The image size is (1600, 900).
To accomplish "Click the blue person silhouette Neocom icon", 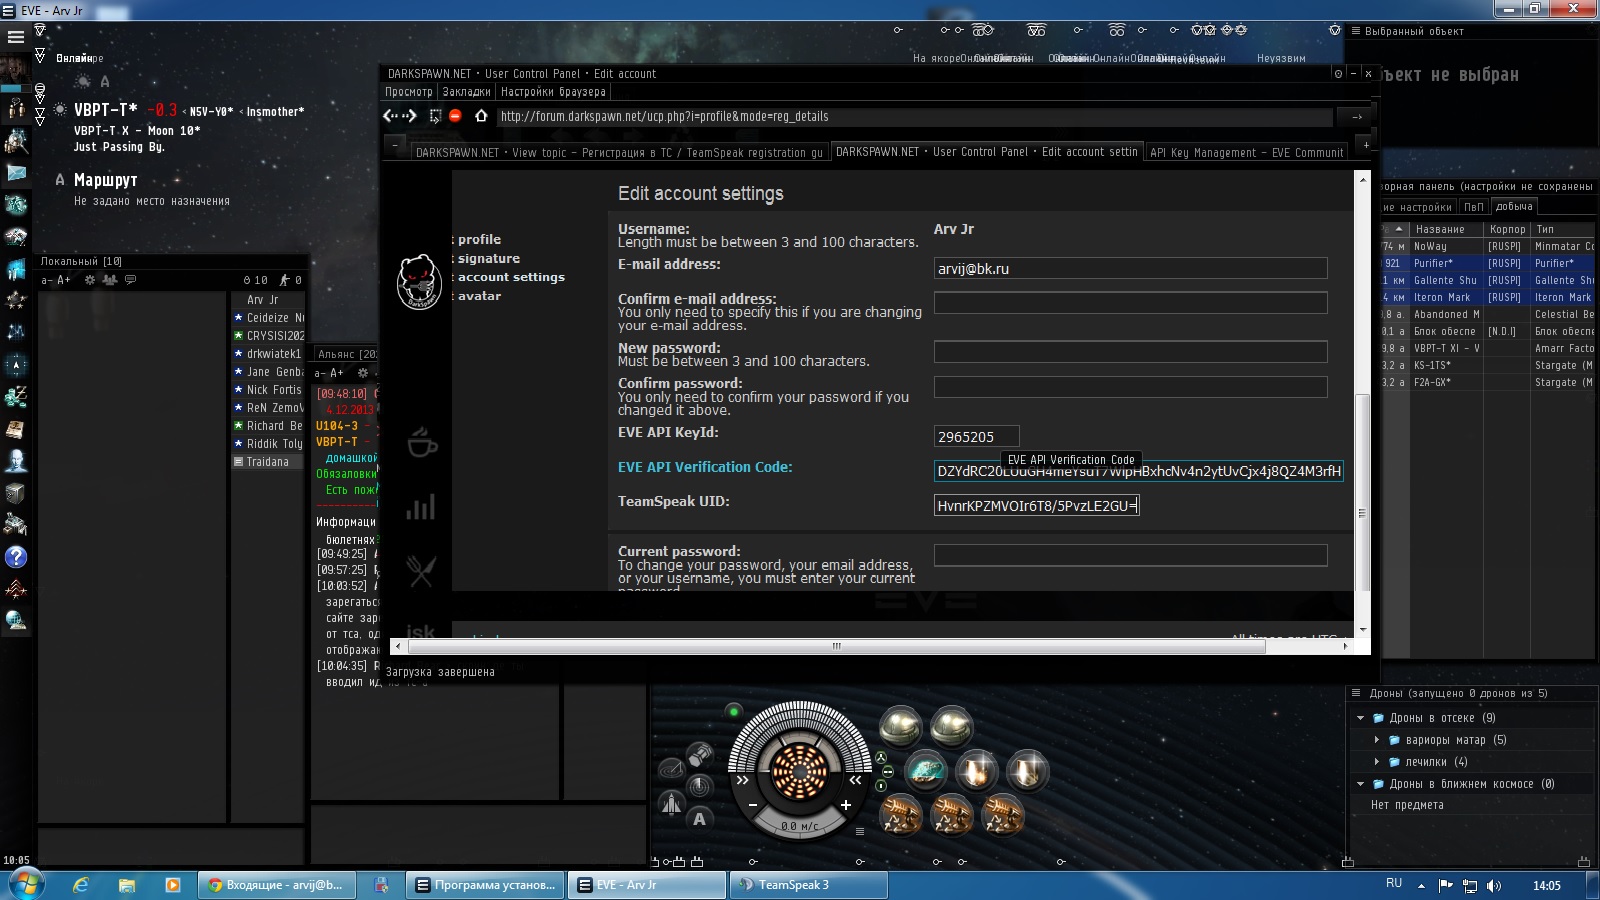I will pyautogui.click(x=16, y=461).
